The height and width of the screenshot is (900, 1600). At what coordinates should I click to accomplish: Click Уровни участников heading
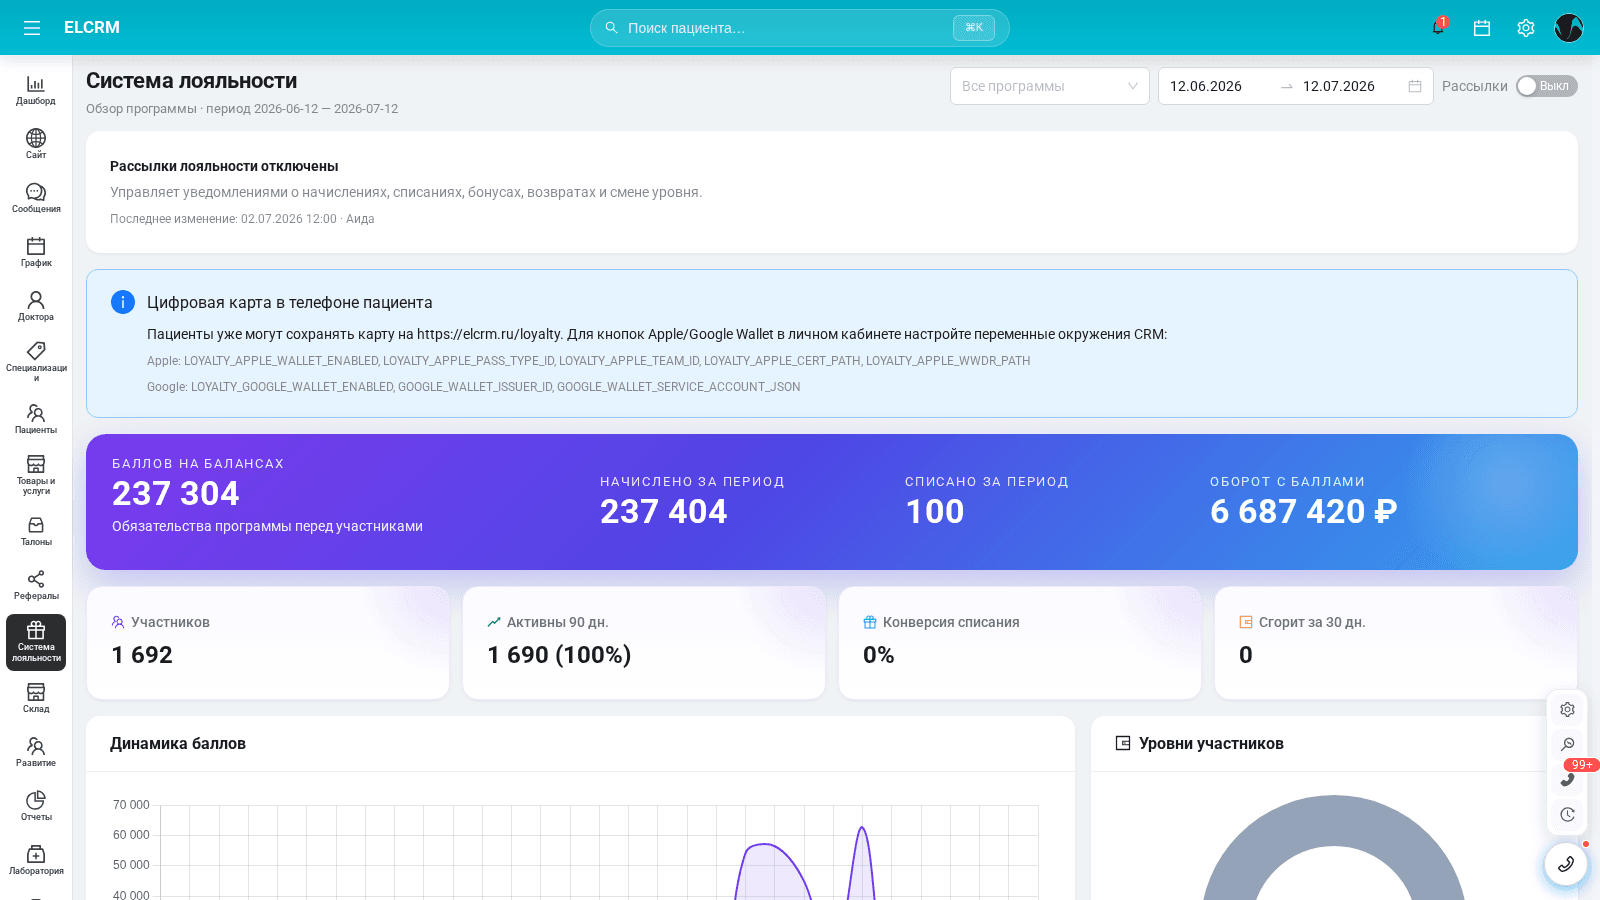(1211, 743)
